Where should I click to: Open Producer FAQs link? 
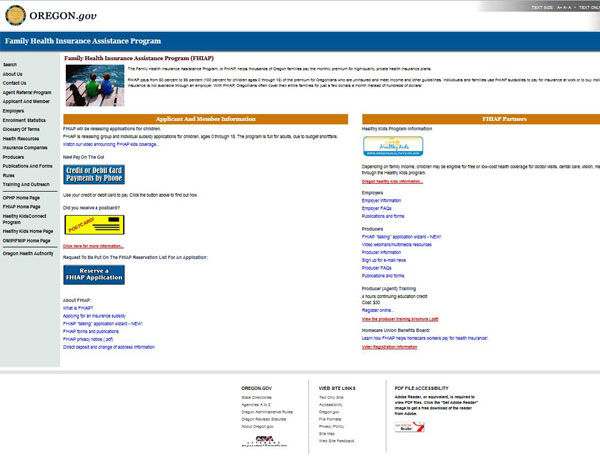(377, 268)
